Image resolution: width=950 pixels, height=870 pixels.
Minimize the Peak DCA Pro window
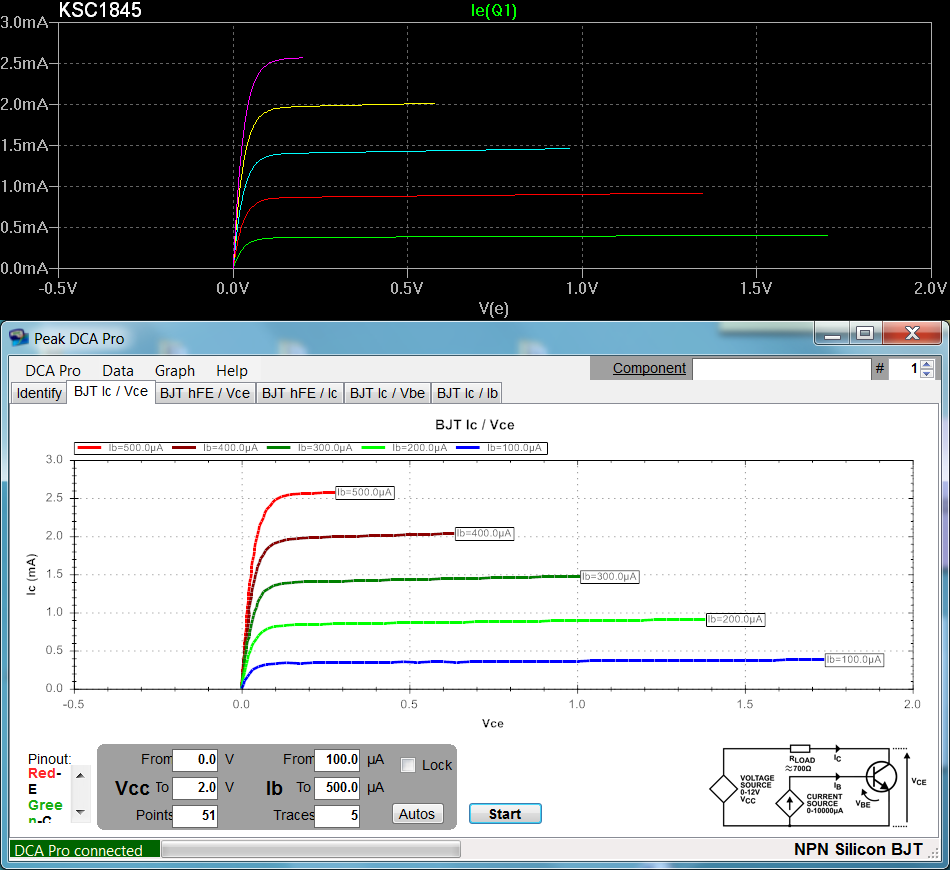coord(832,333)
